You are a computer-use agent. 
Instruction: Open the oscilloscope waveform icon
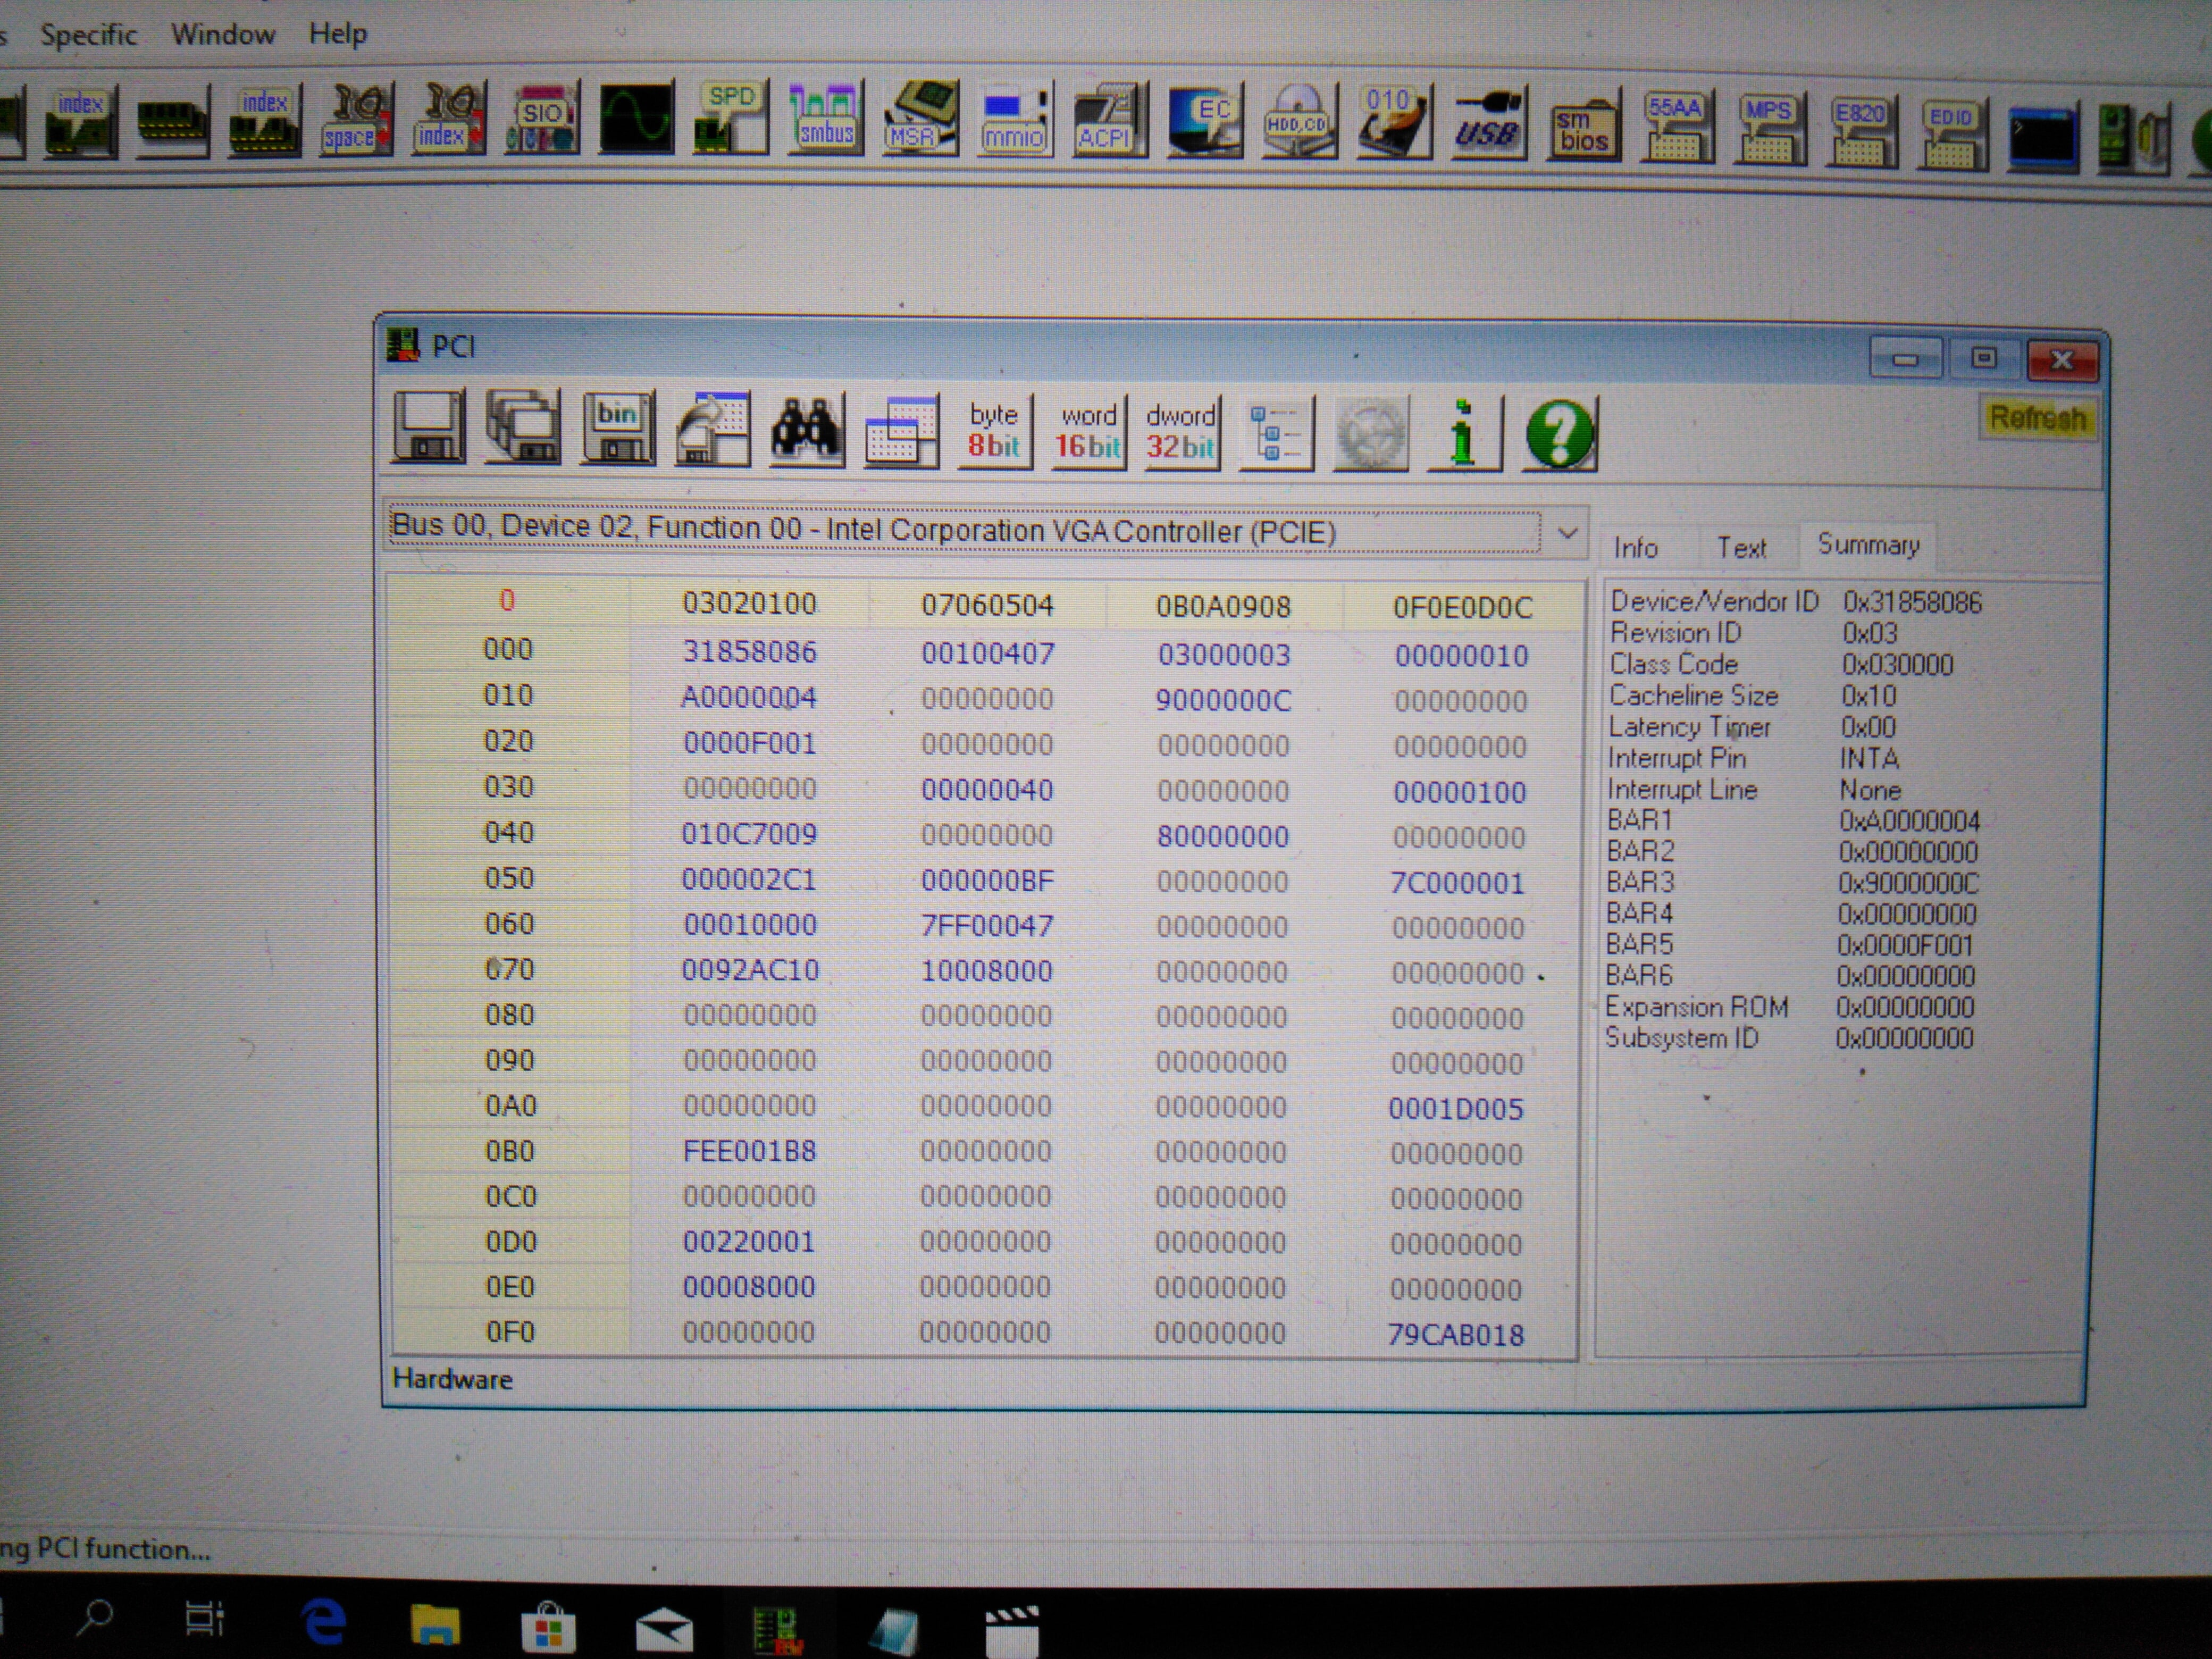pos(636,118)
